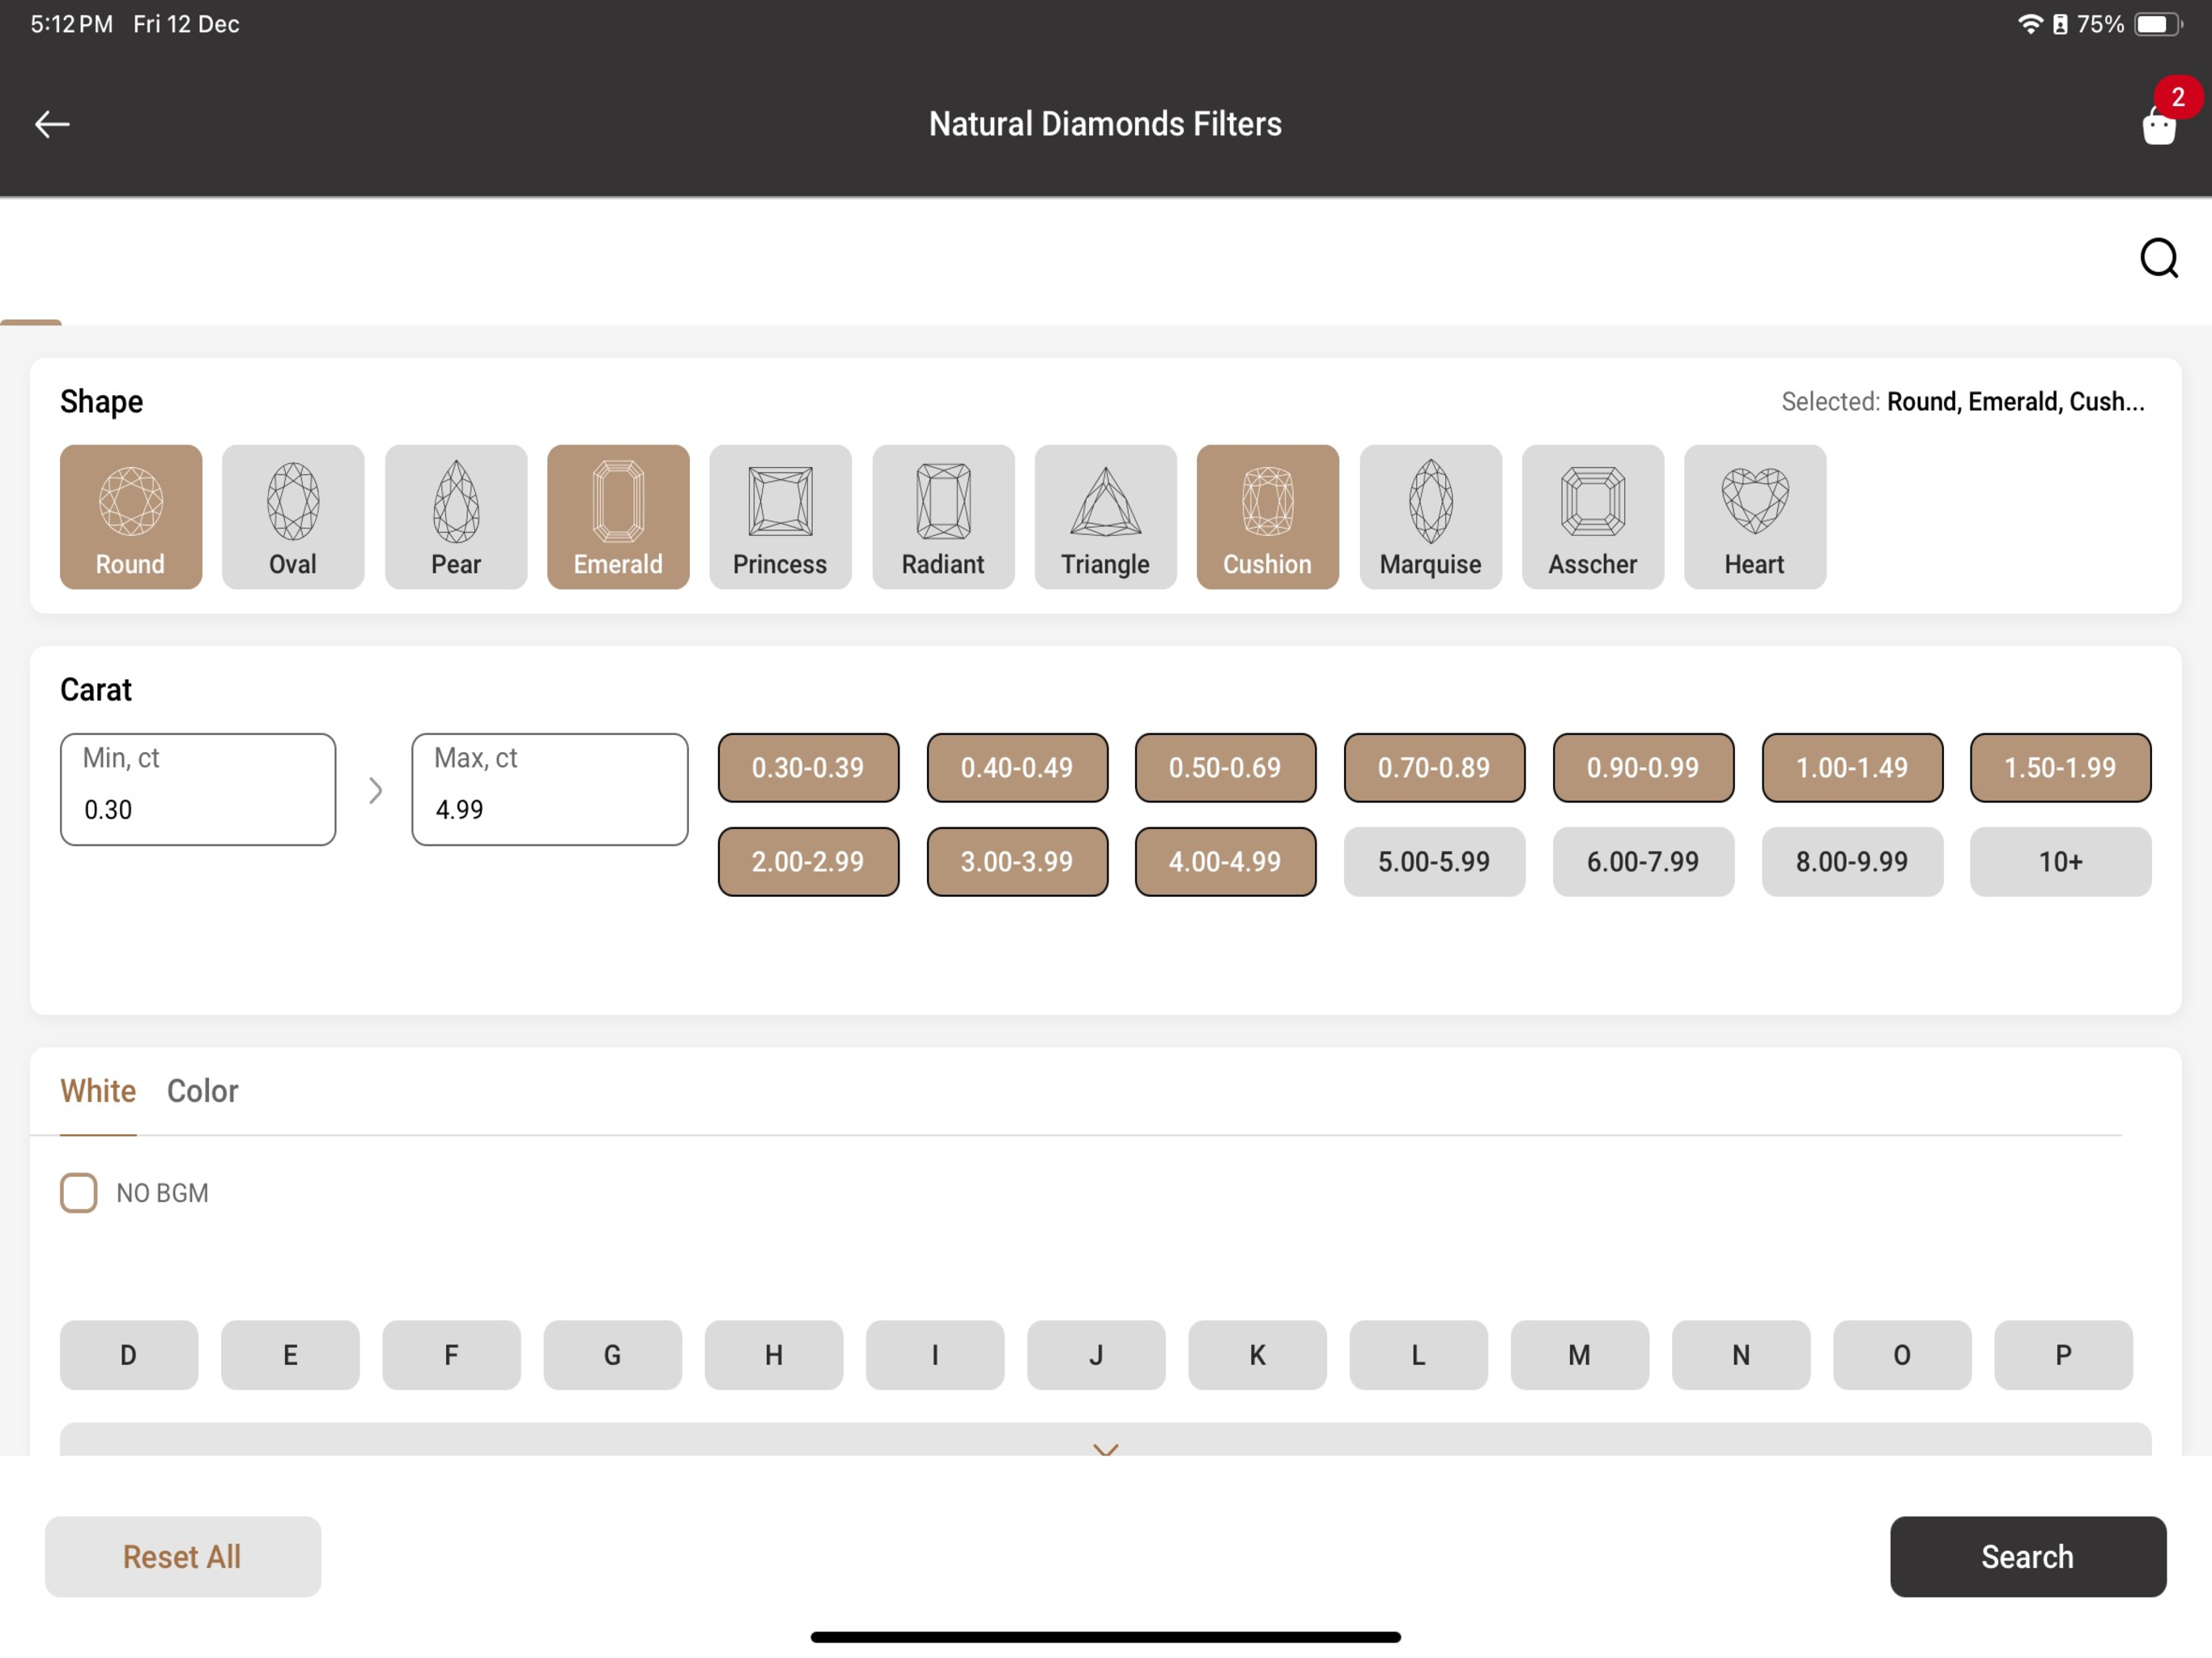Screen dimensions: 2212x1658
Task: Select color grade L
Action: pos(1418,1354)
